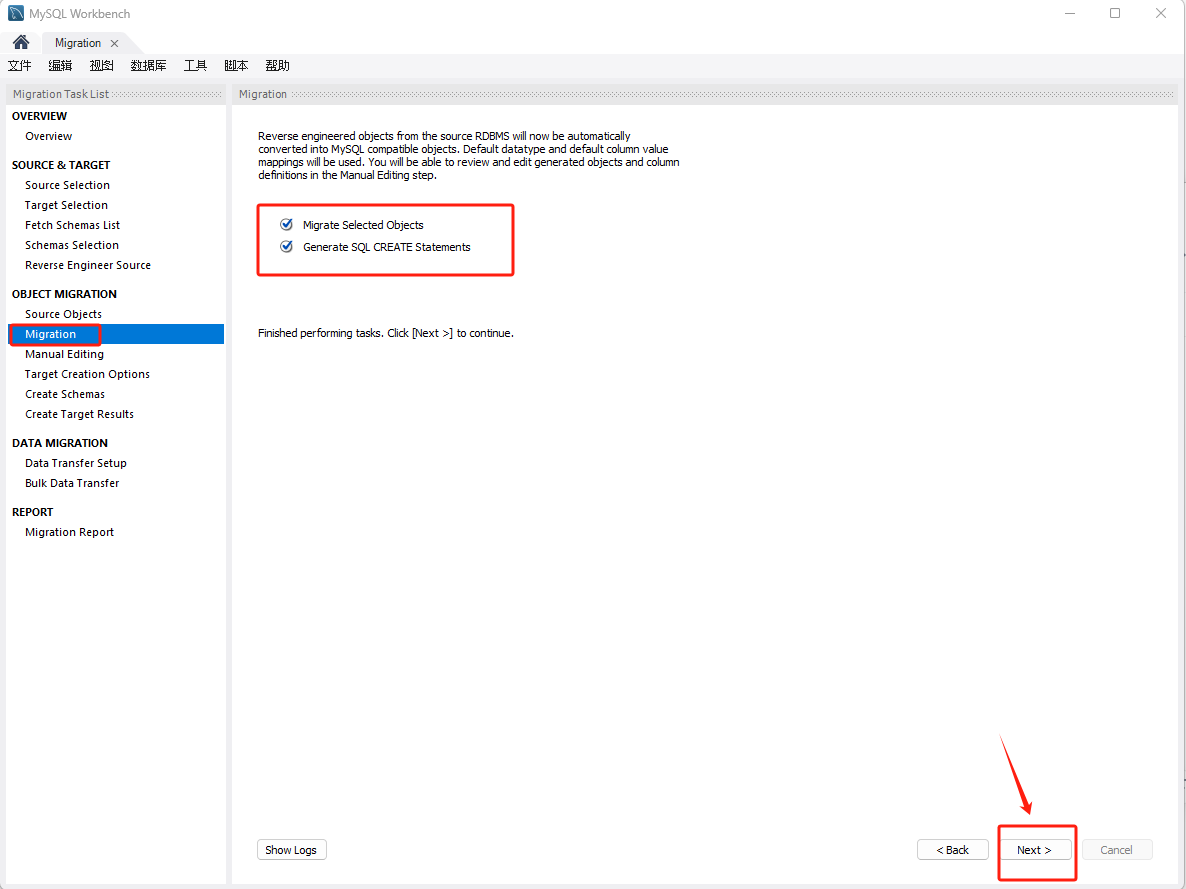Image resolution: width=1186 pixels, height=889 pixels.
Task: Click the MySQL Workbench dolphin icon
Action: pos(16,14)
